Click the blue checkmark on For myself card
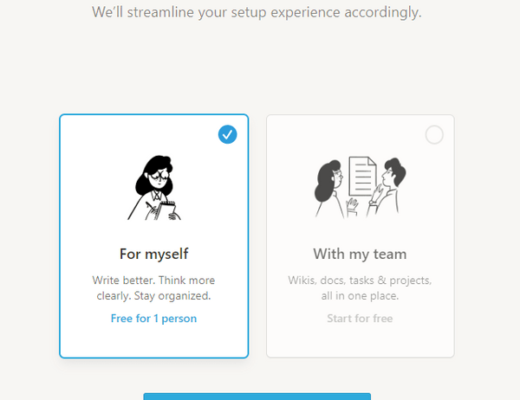This screenshot has height=400, width=520. [228, 135]
